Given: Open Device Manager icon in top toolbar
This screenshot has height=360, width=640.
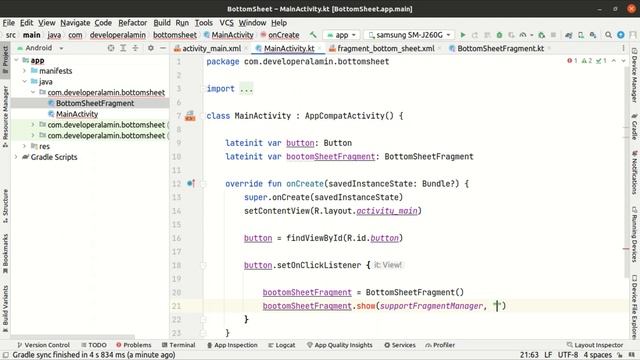Looking at the screenshot, I should tap(581, 35).
